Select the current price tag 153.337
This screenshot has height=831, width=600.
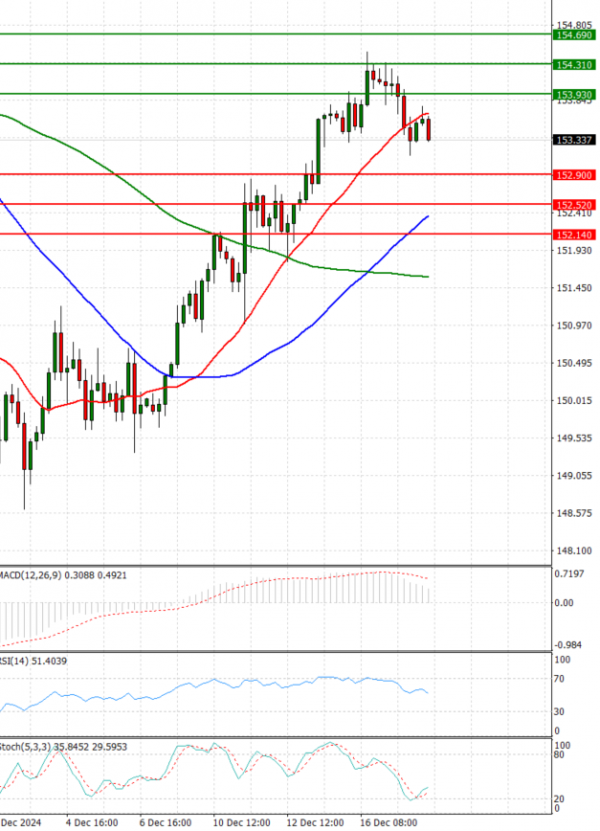pyautogui.click(x=572, y=140)
